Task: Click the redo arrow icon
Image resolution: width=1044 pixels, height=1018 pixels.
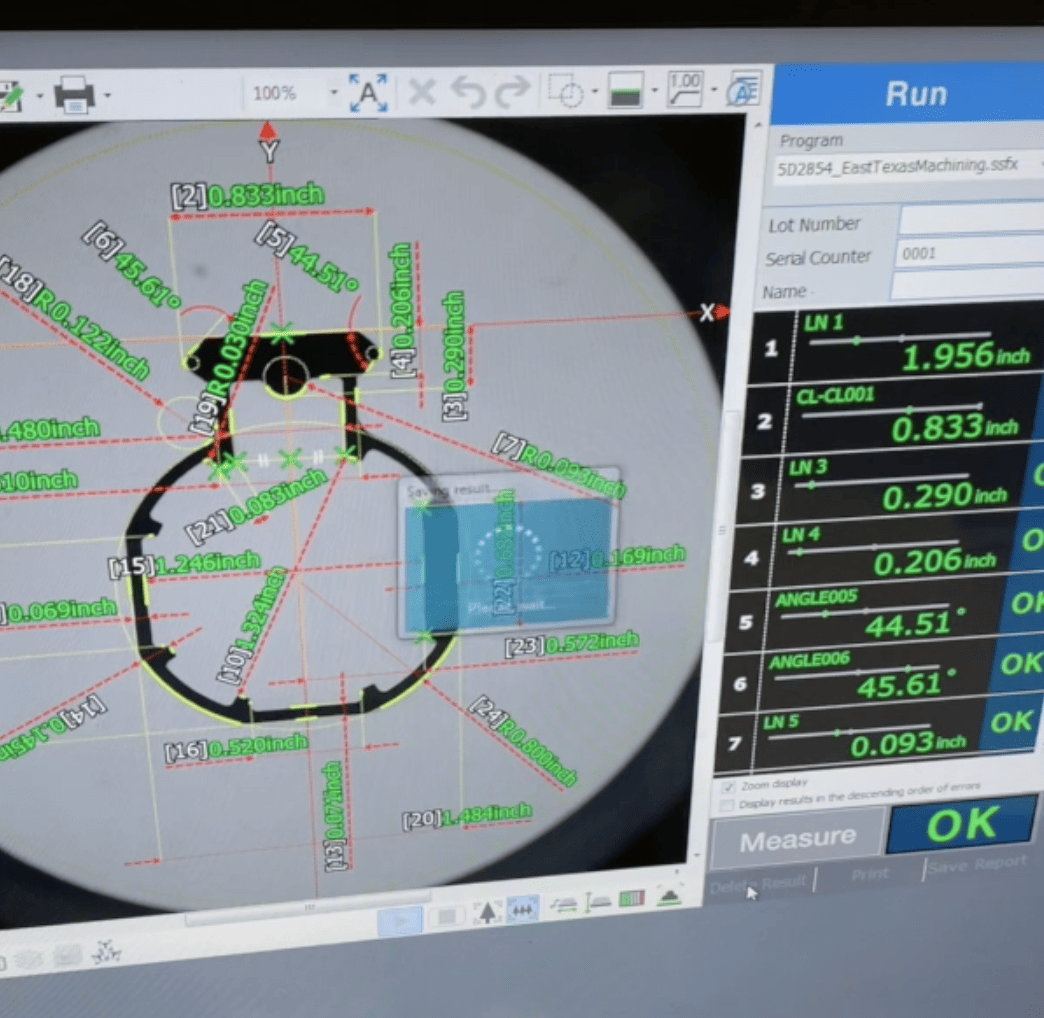Action: pos(512,91)
